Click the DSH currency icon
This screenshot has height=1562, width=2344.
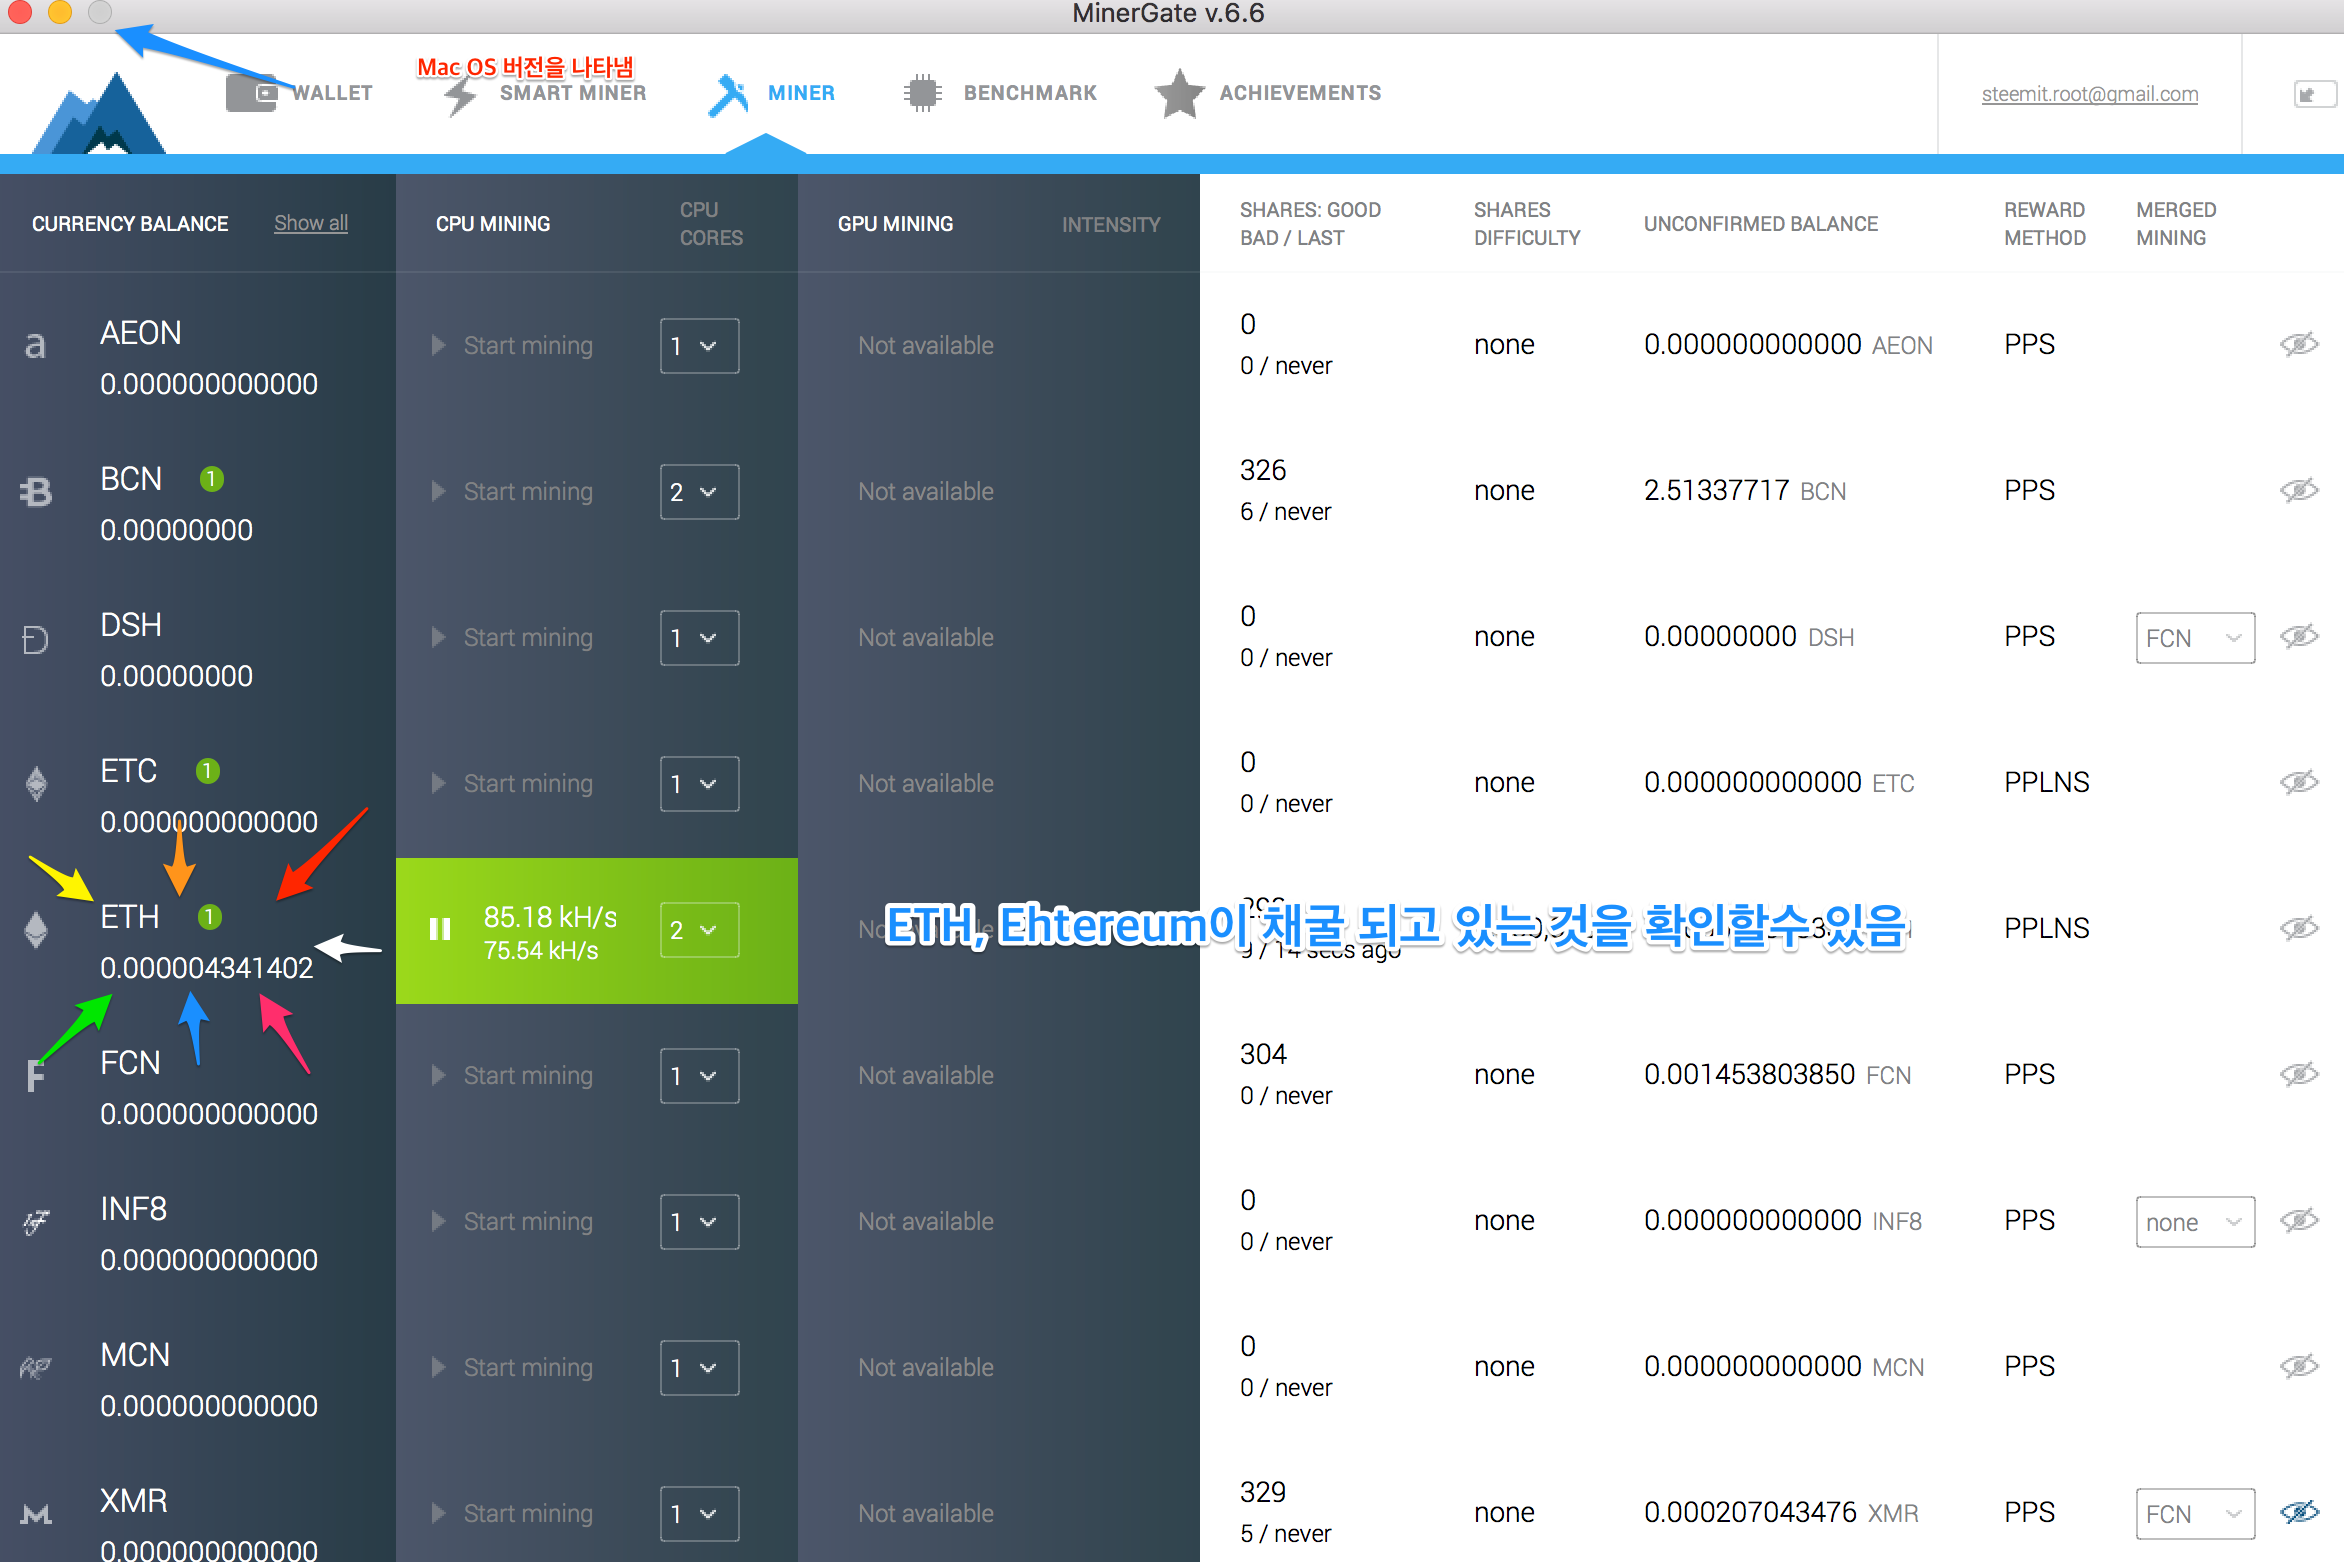(x=35, y=638)
